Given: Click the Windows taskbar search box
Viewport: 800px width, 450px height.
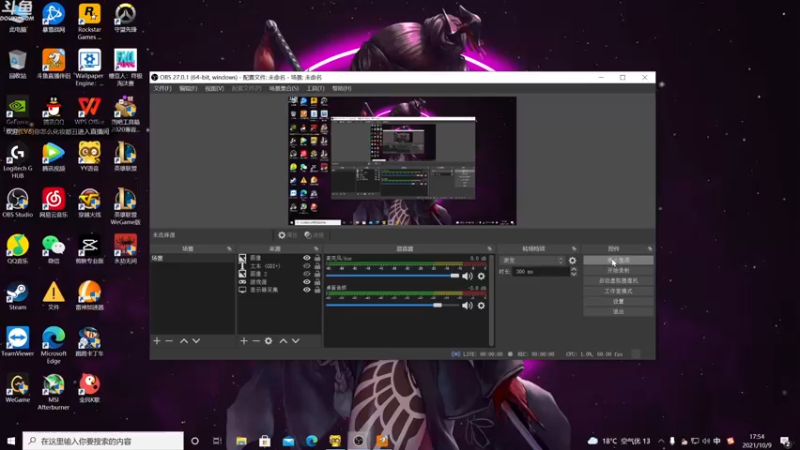Looking at the screenshot, I should pyautogui.click(x=103, y=441).
